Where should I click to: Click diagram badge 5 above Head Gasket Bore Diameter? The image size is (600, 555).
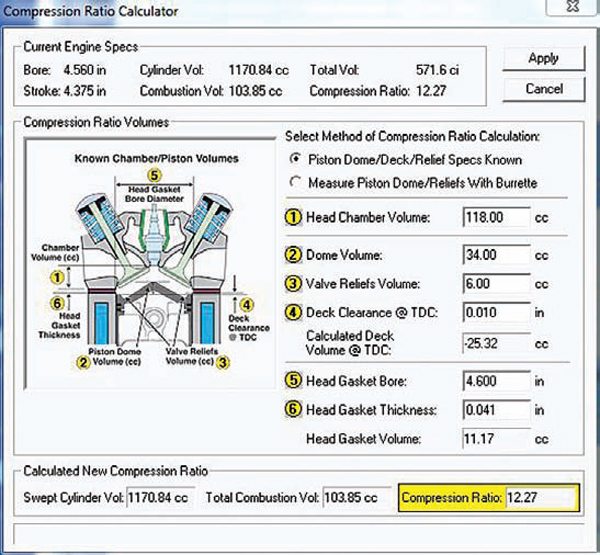[154, 176]
